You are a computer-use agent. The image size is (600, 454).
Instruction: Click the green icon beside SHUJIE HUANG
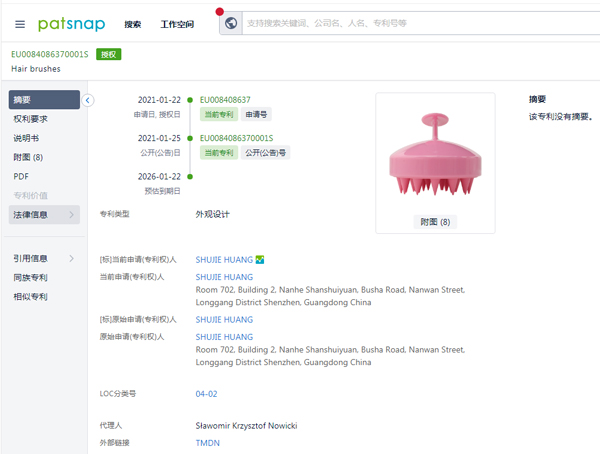click(260, 260)
